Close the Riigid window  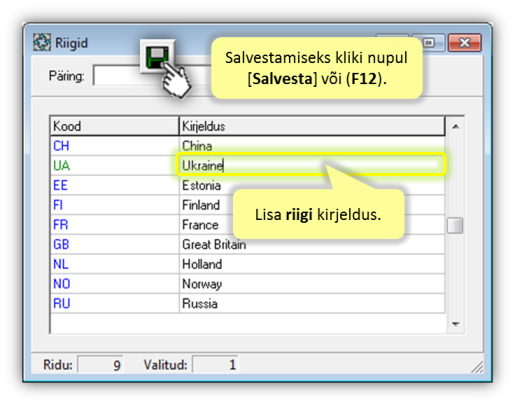point(465,43)
